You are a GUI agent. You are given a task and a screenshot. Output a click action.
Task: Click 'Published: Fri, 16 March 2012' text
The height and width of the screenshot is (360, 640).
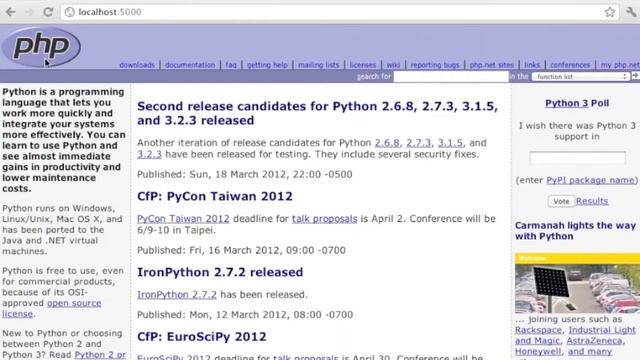pos(241,250)
